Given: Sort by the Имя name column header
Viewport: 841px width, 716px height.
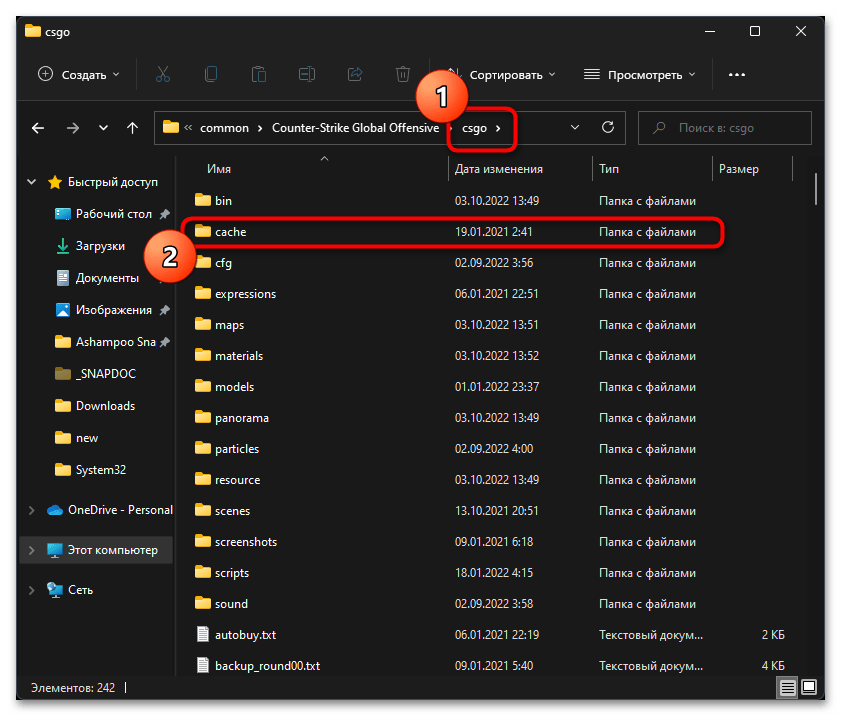Looking at the screenshot, I should [219, 169].
